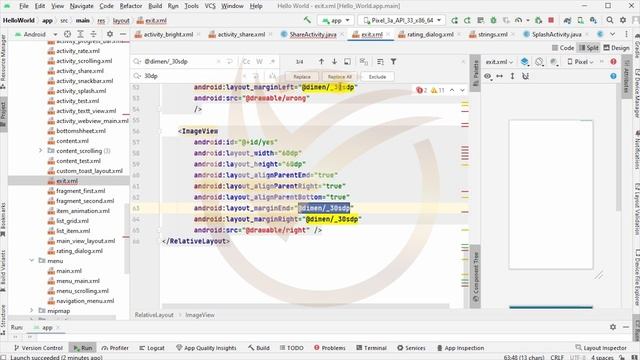The image size is (640, 360).
Task: Open project panel gear options
Action: (x=110, y=34)
